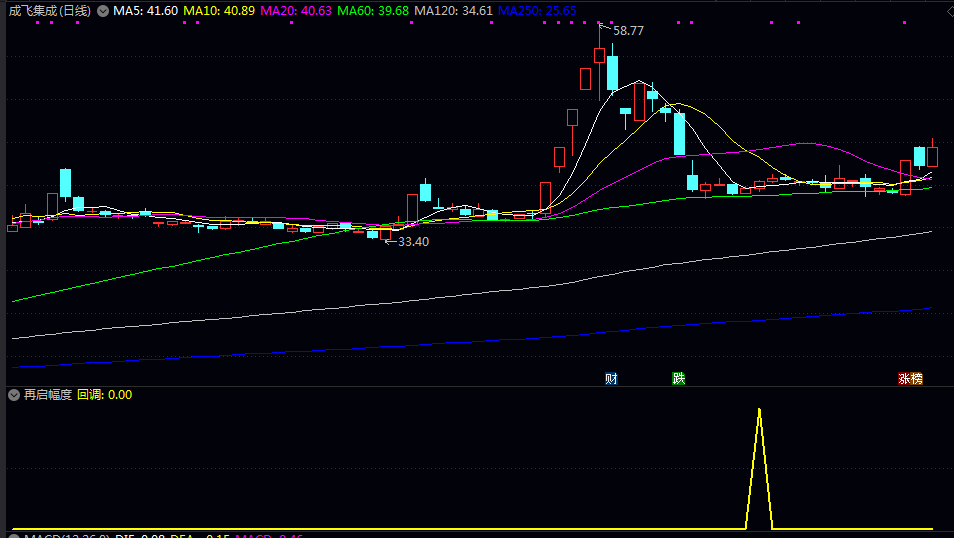The height and width of the screenshot is (538, 954).
Task: Click the 58.77 high price annotation
Action: (x=628, y=31)
